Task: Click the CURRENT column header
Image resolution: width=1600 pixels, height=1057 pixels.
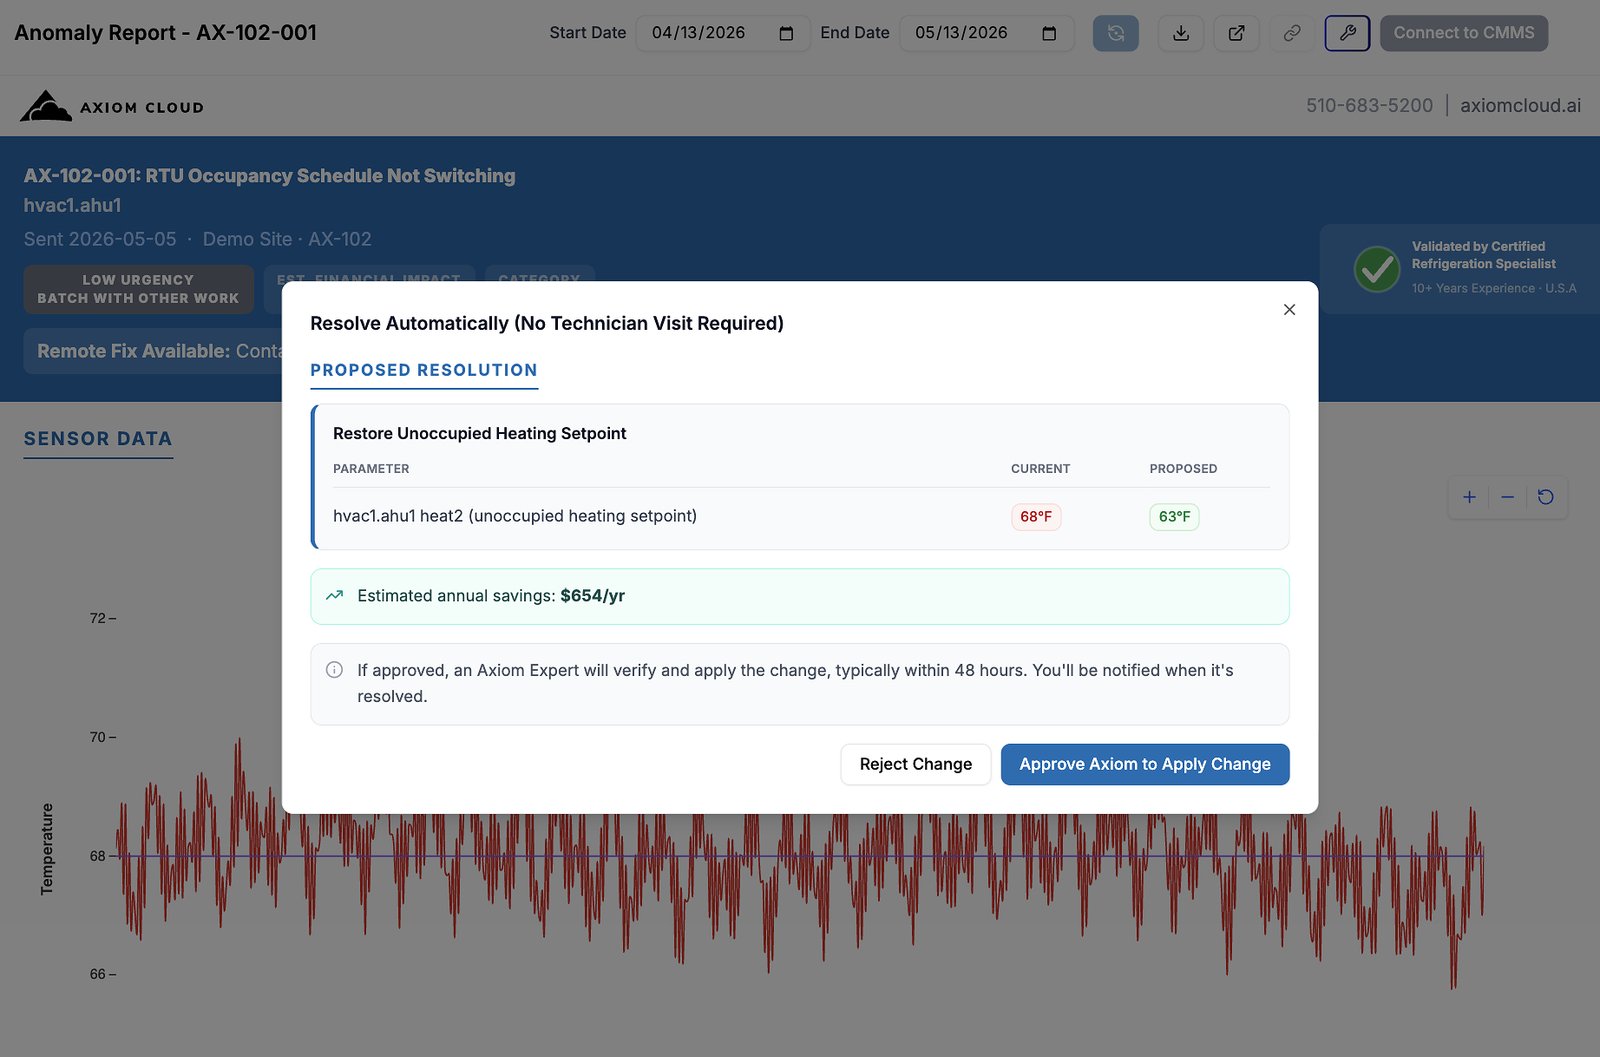Action: coord(1040,469)
